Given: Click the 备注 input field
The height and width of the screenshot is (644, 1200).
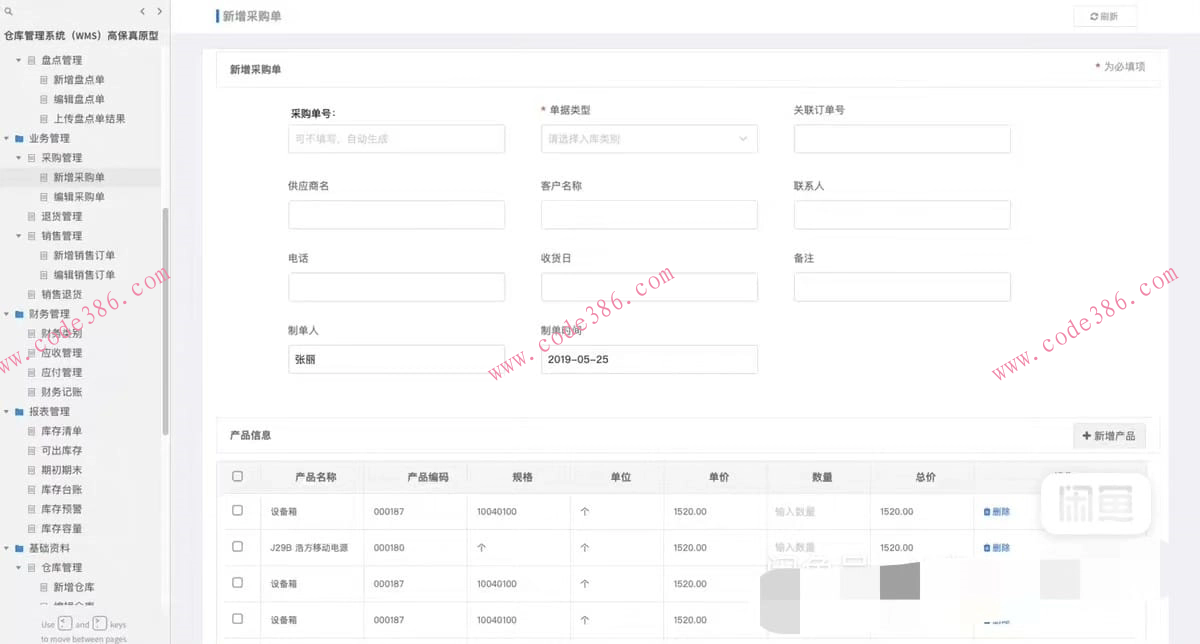Looking at the screenshot, I should click(902, 287).
